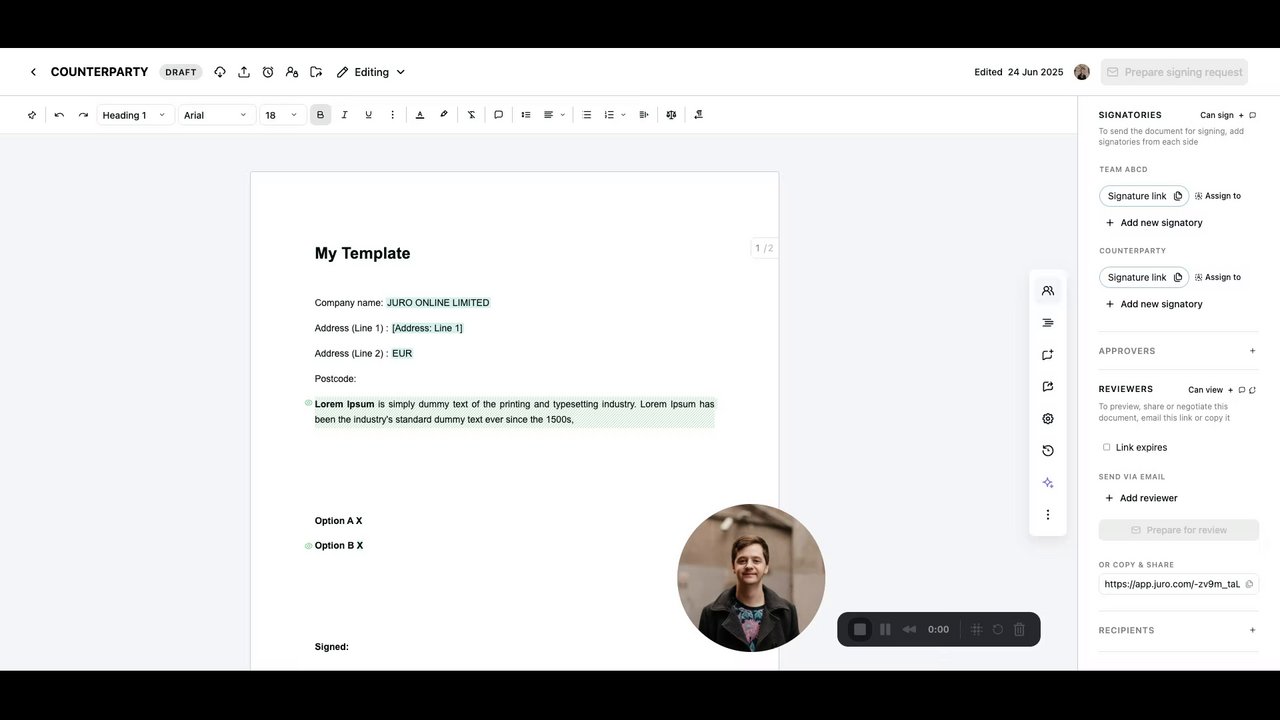Click Assign to under Counterparty
The width and height of the screenshot is (1280, 720).
[1218, 277]
